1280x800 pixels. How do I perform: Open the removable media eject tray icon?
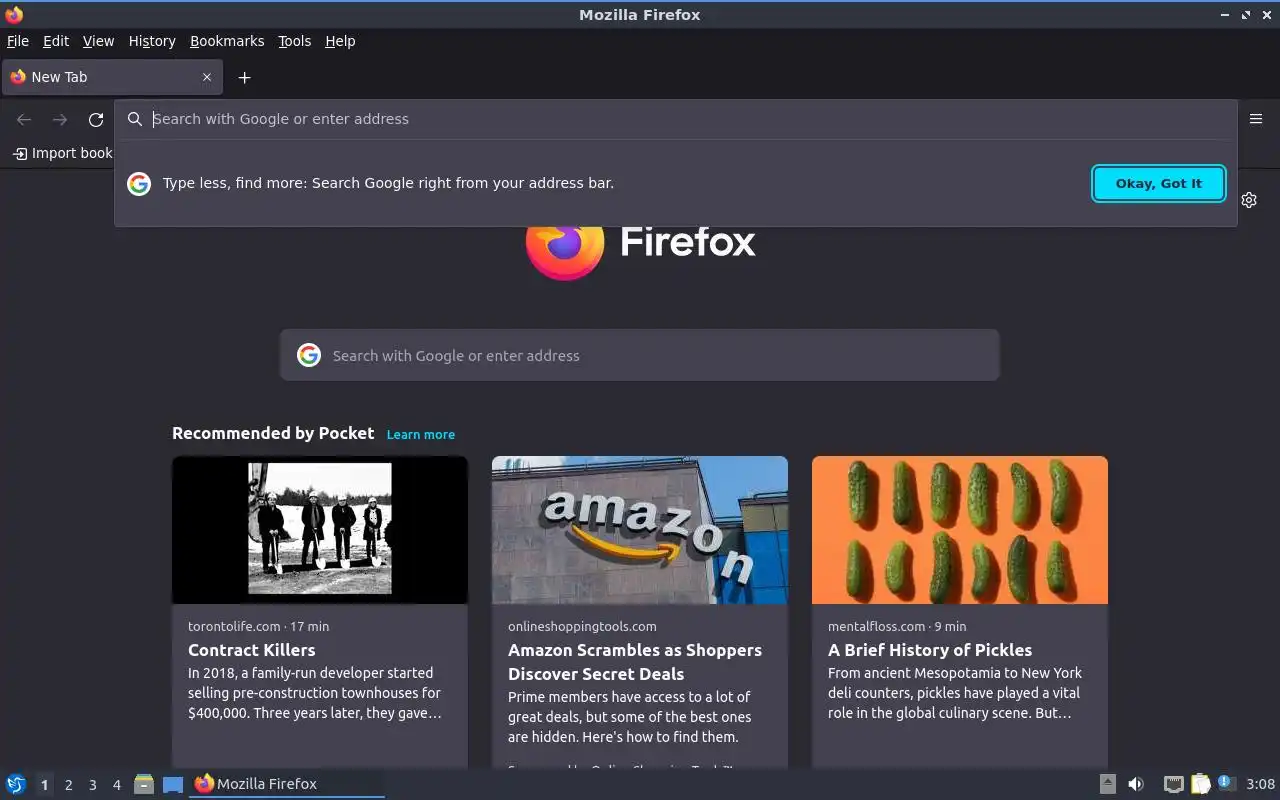(1108, 784)
